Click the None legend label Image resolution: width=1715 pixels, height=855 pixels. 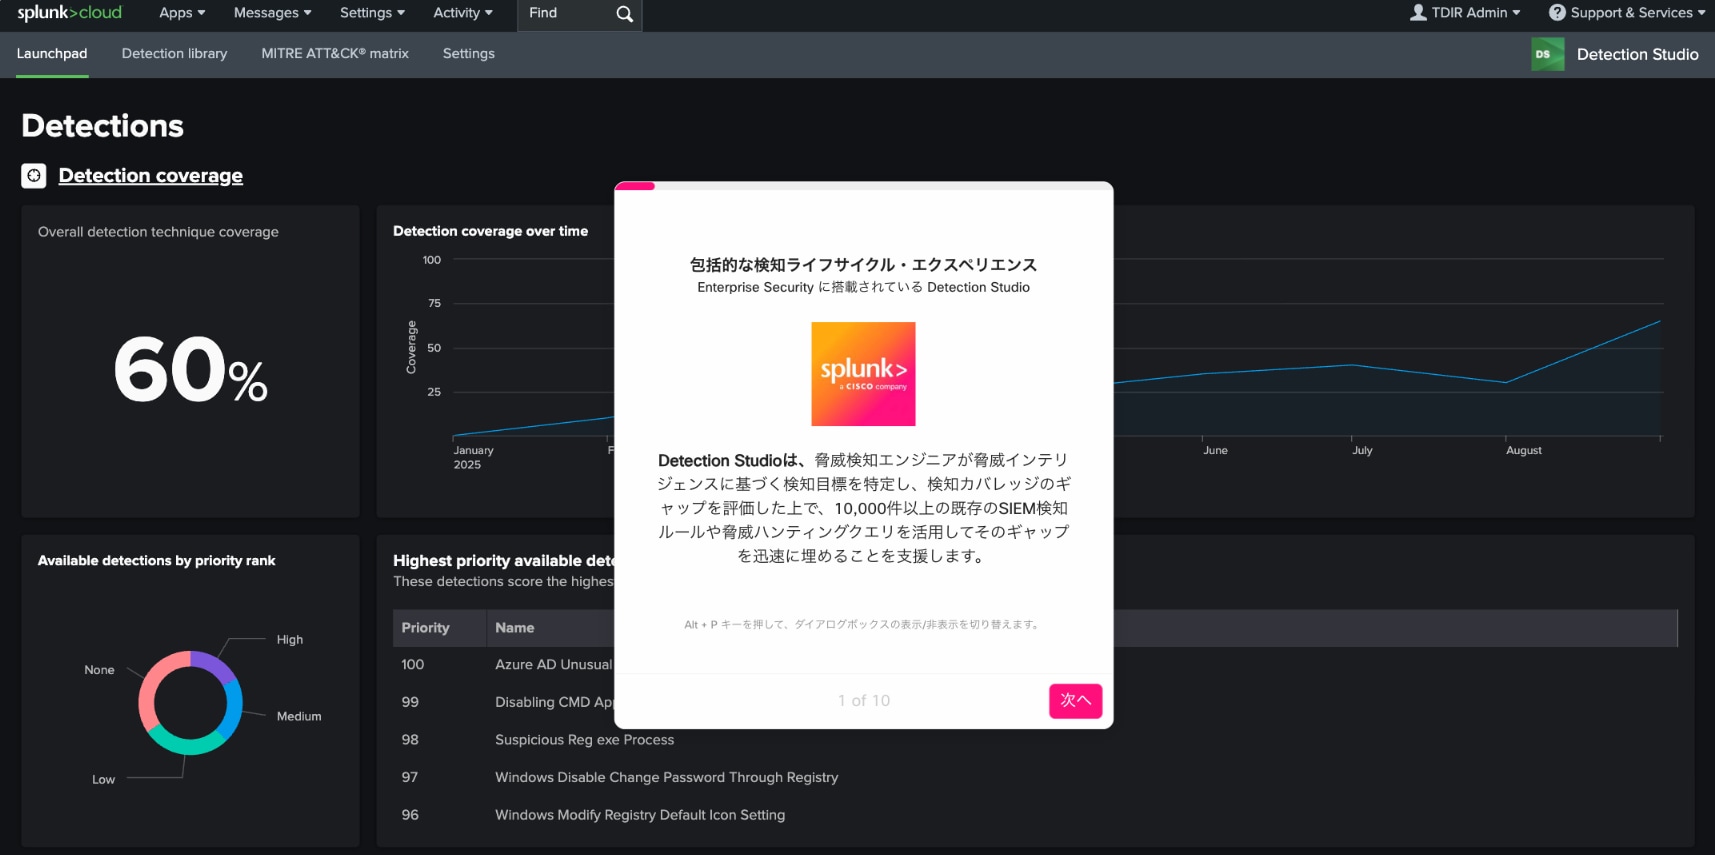point(99,670)
